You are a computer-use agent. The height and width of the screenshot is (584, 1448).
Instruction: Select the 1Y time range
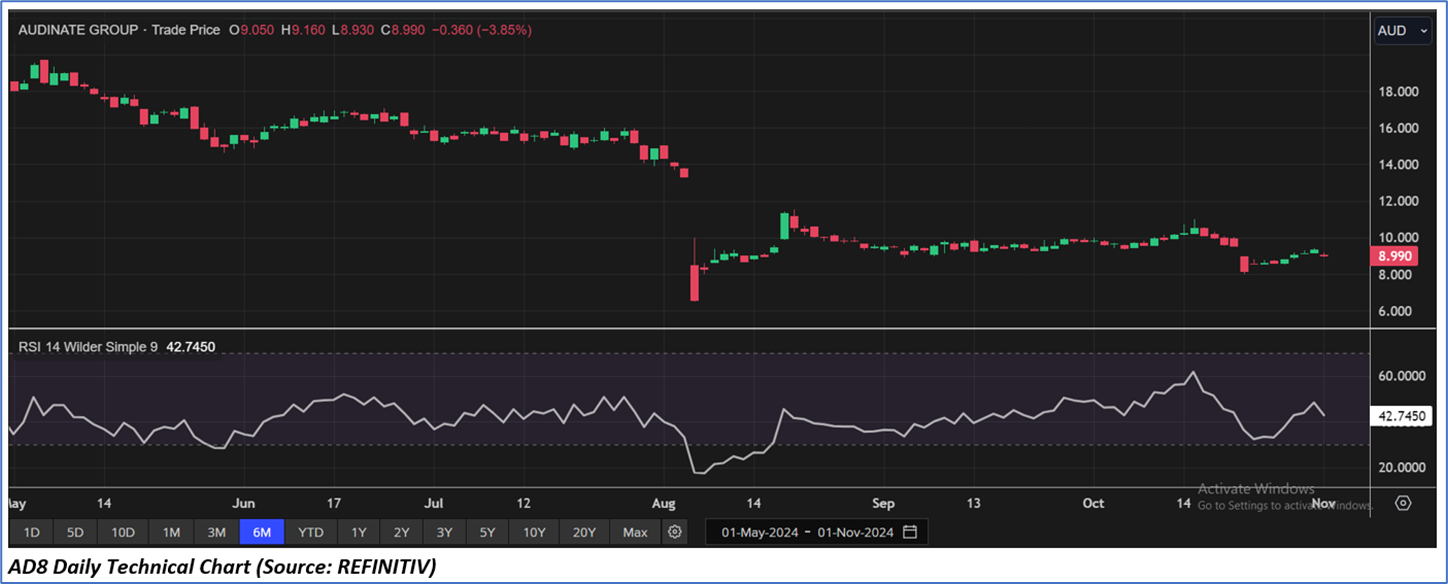coord(359,532)
